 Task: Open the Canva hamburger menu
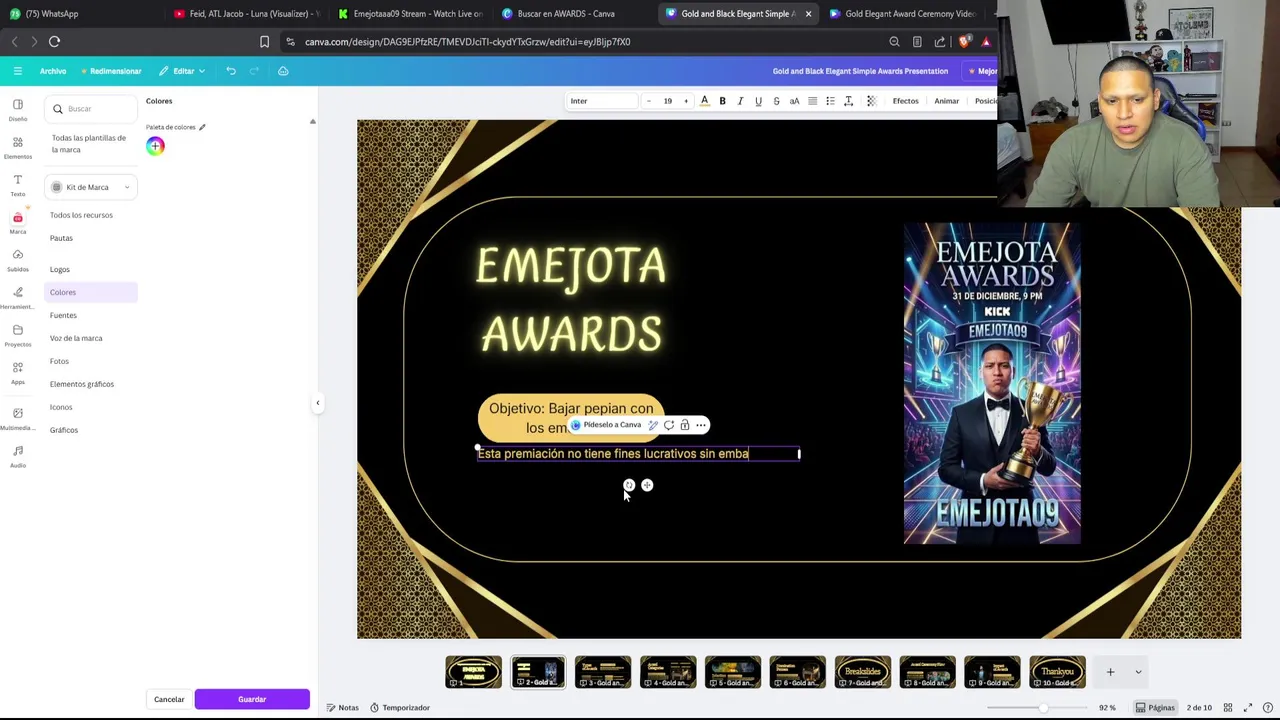tap(17, 71)
